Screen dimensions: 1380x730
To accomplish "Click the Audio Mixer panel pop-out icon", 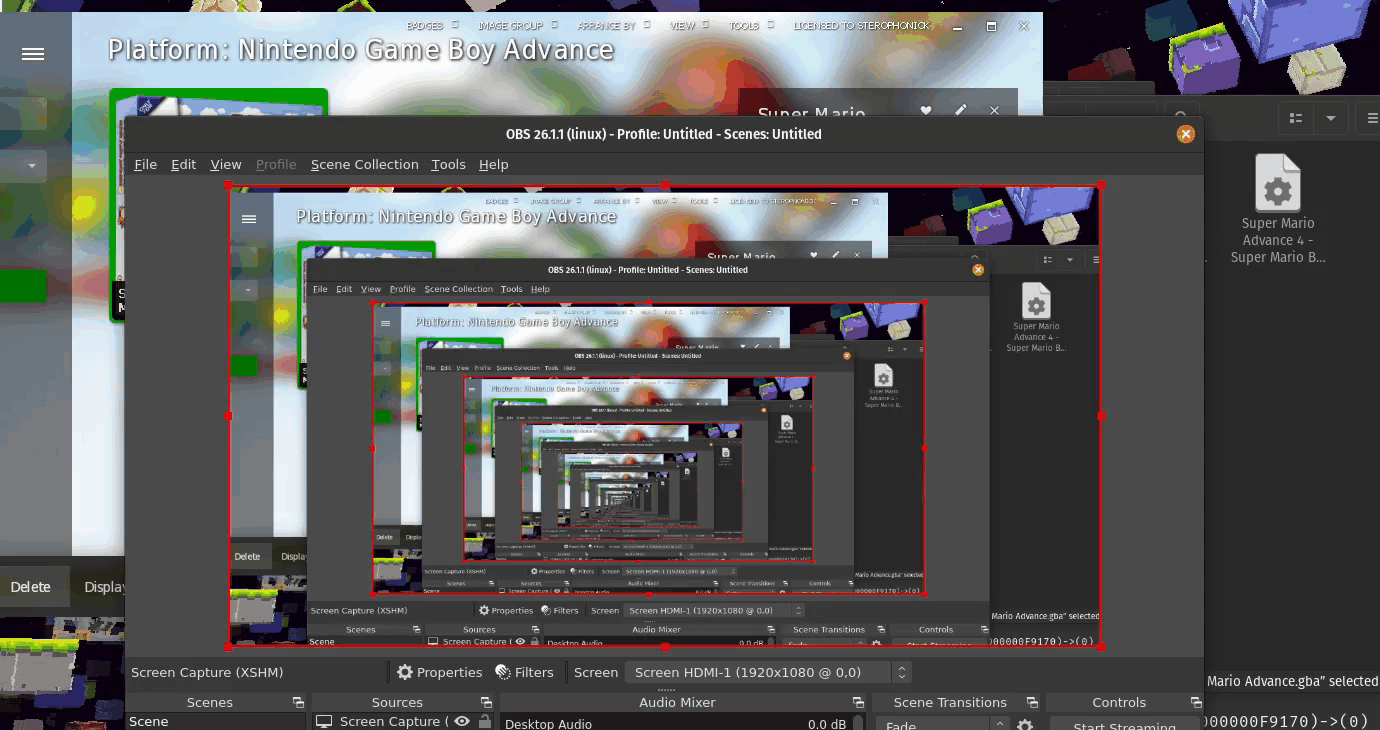I will (x=858, y=702).
